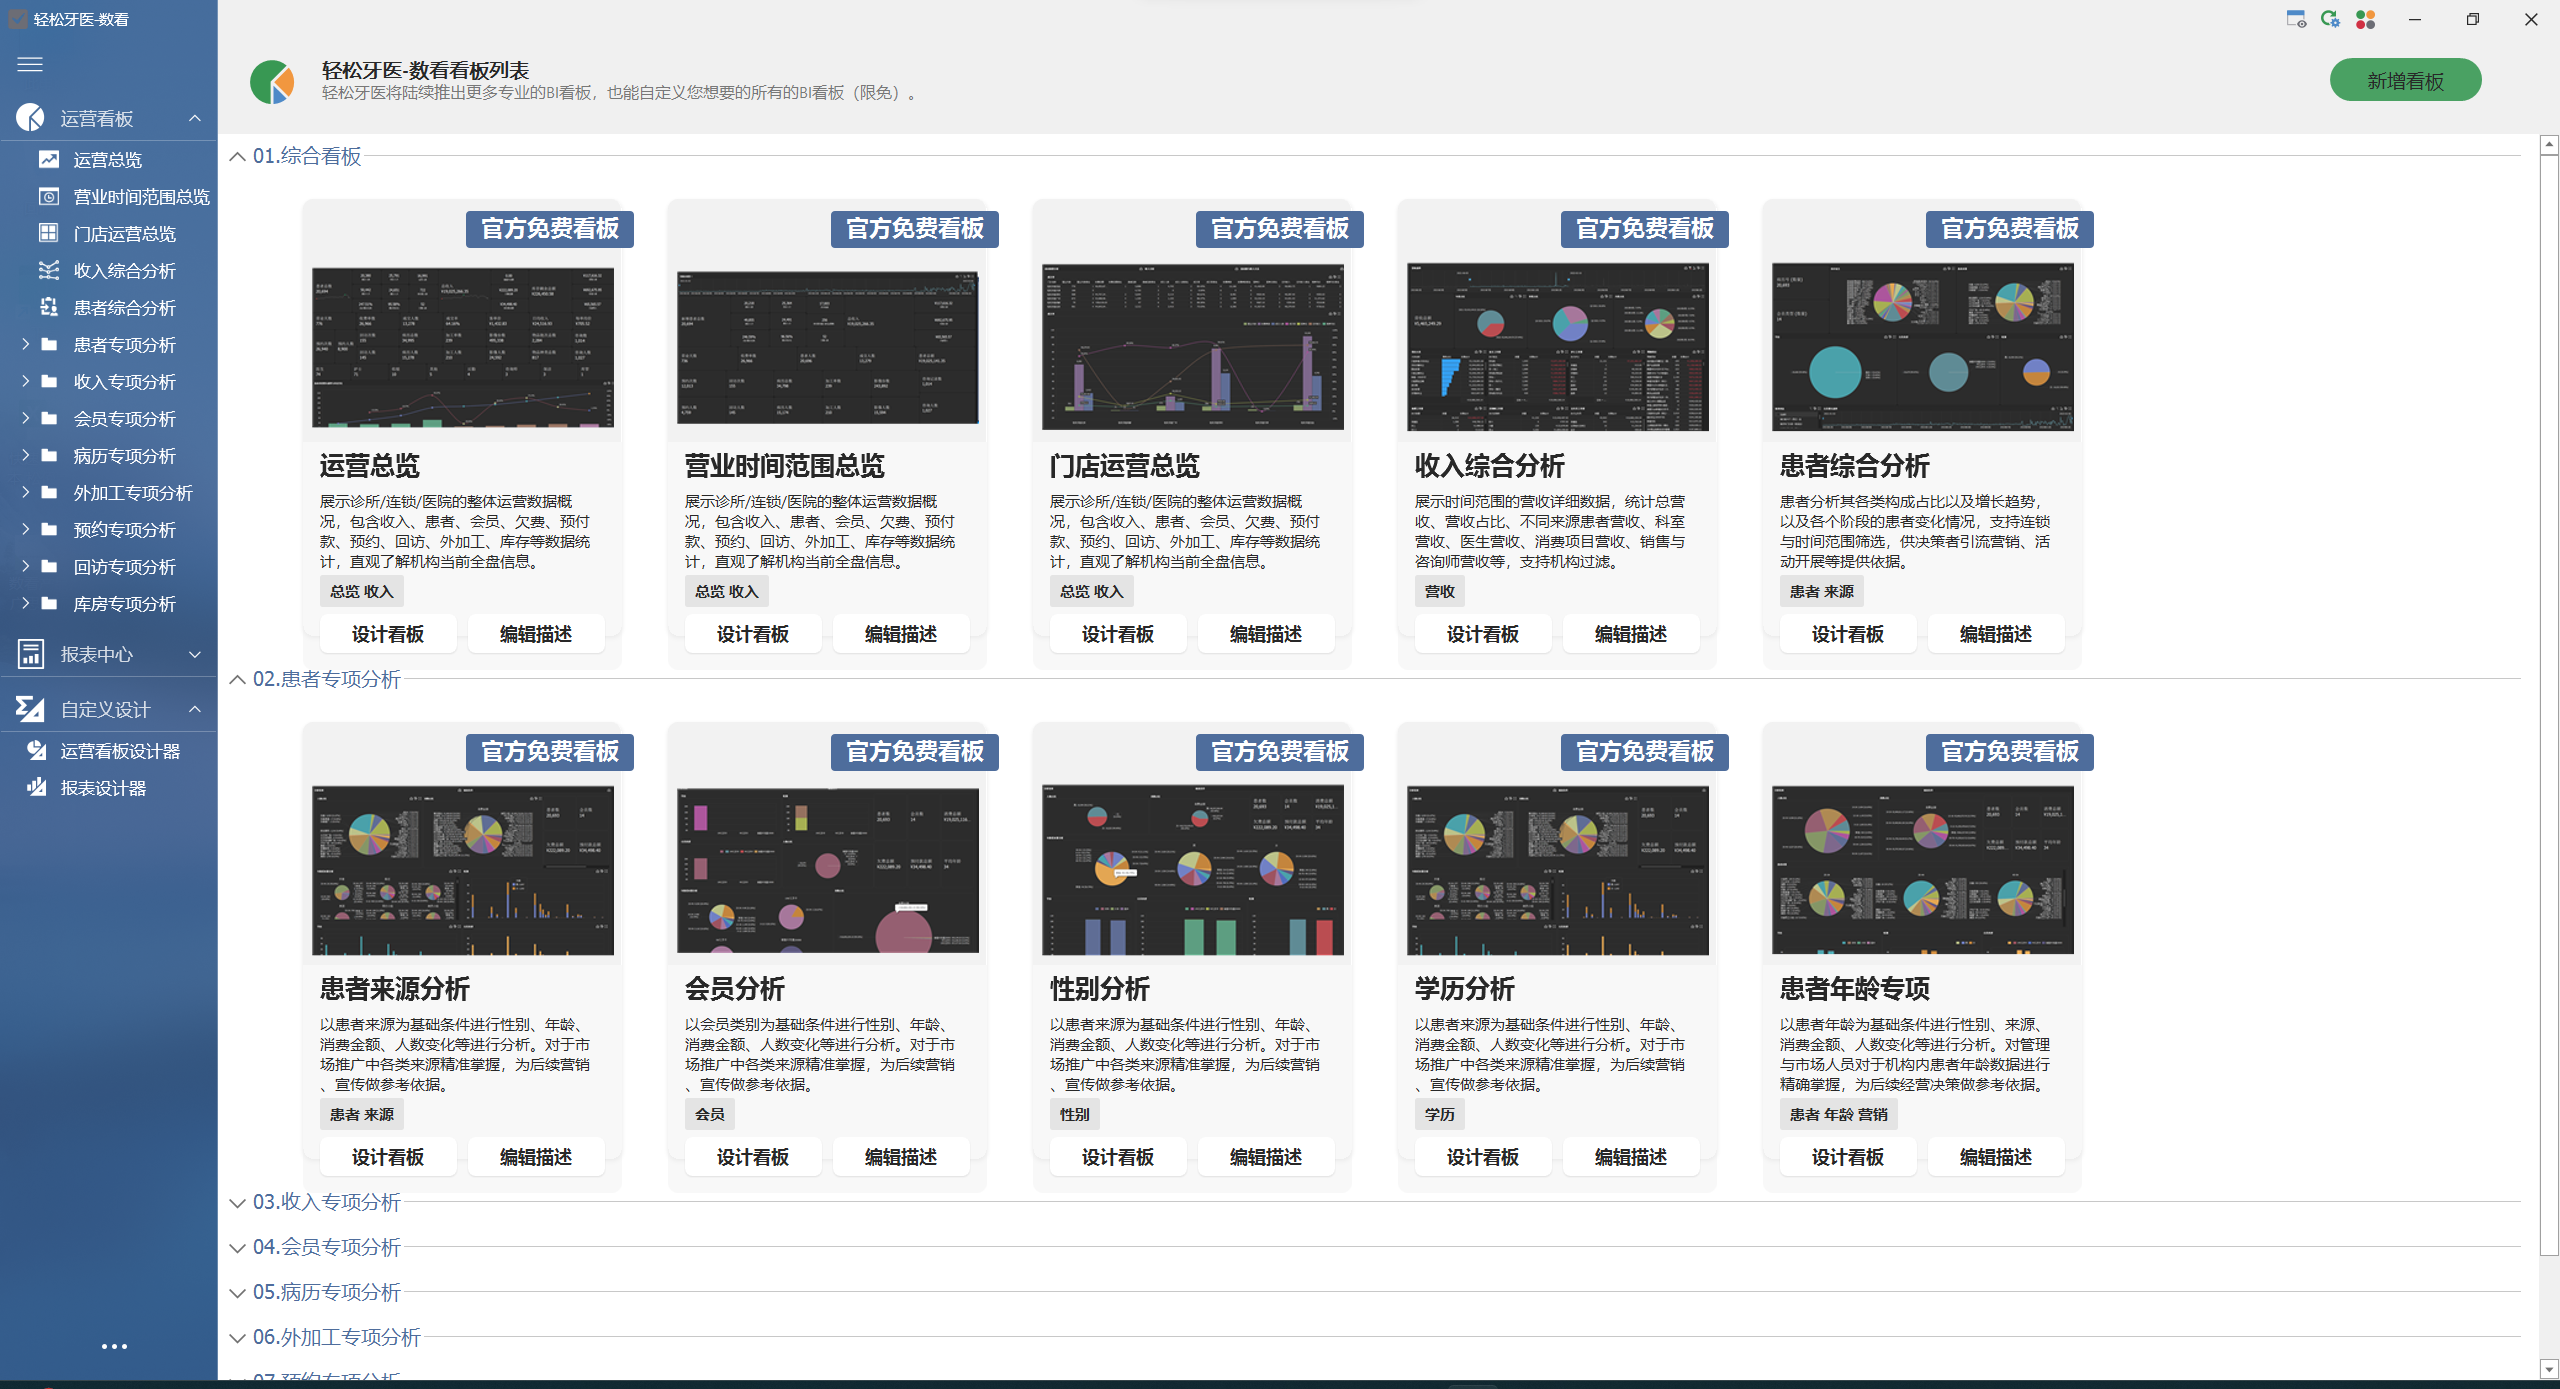The width and height of the screenshot is (2560, 1389).
Task: Click the app logo next to 轻松牙医-数看看板列表
Action: [272, 81]
